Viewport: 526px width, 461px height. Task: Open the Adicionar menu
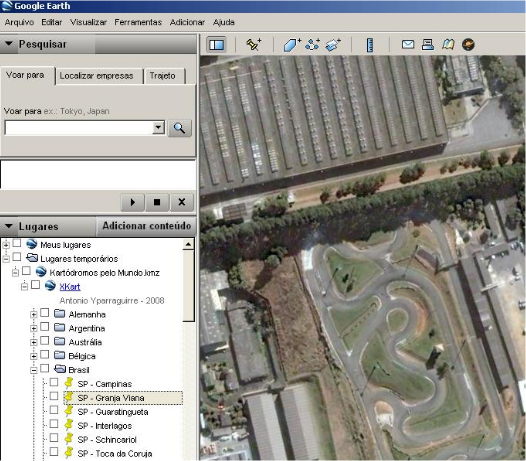(187, 22)
